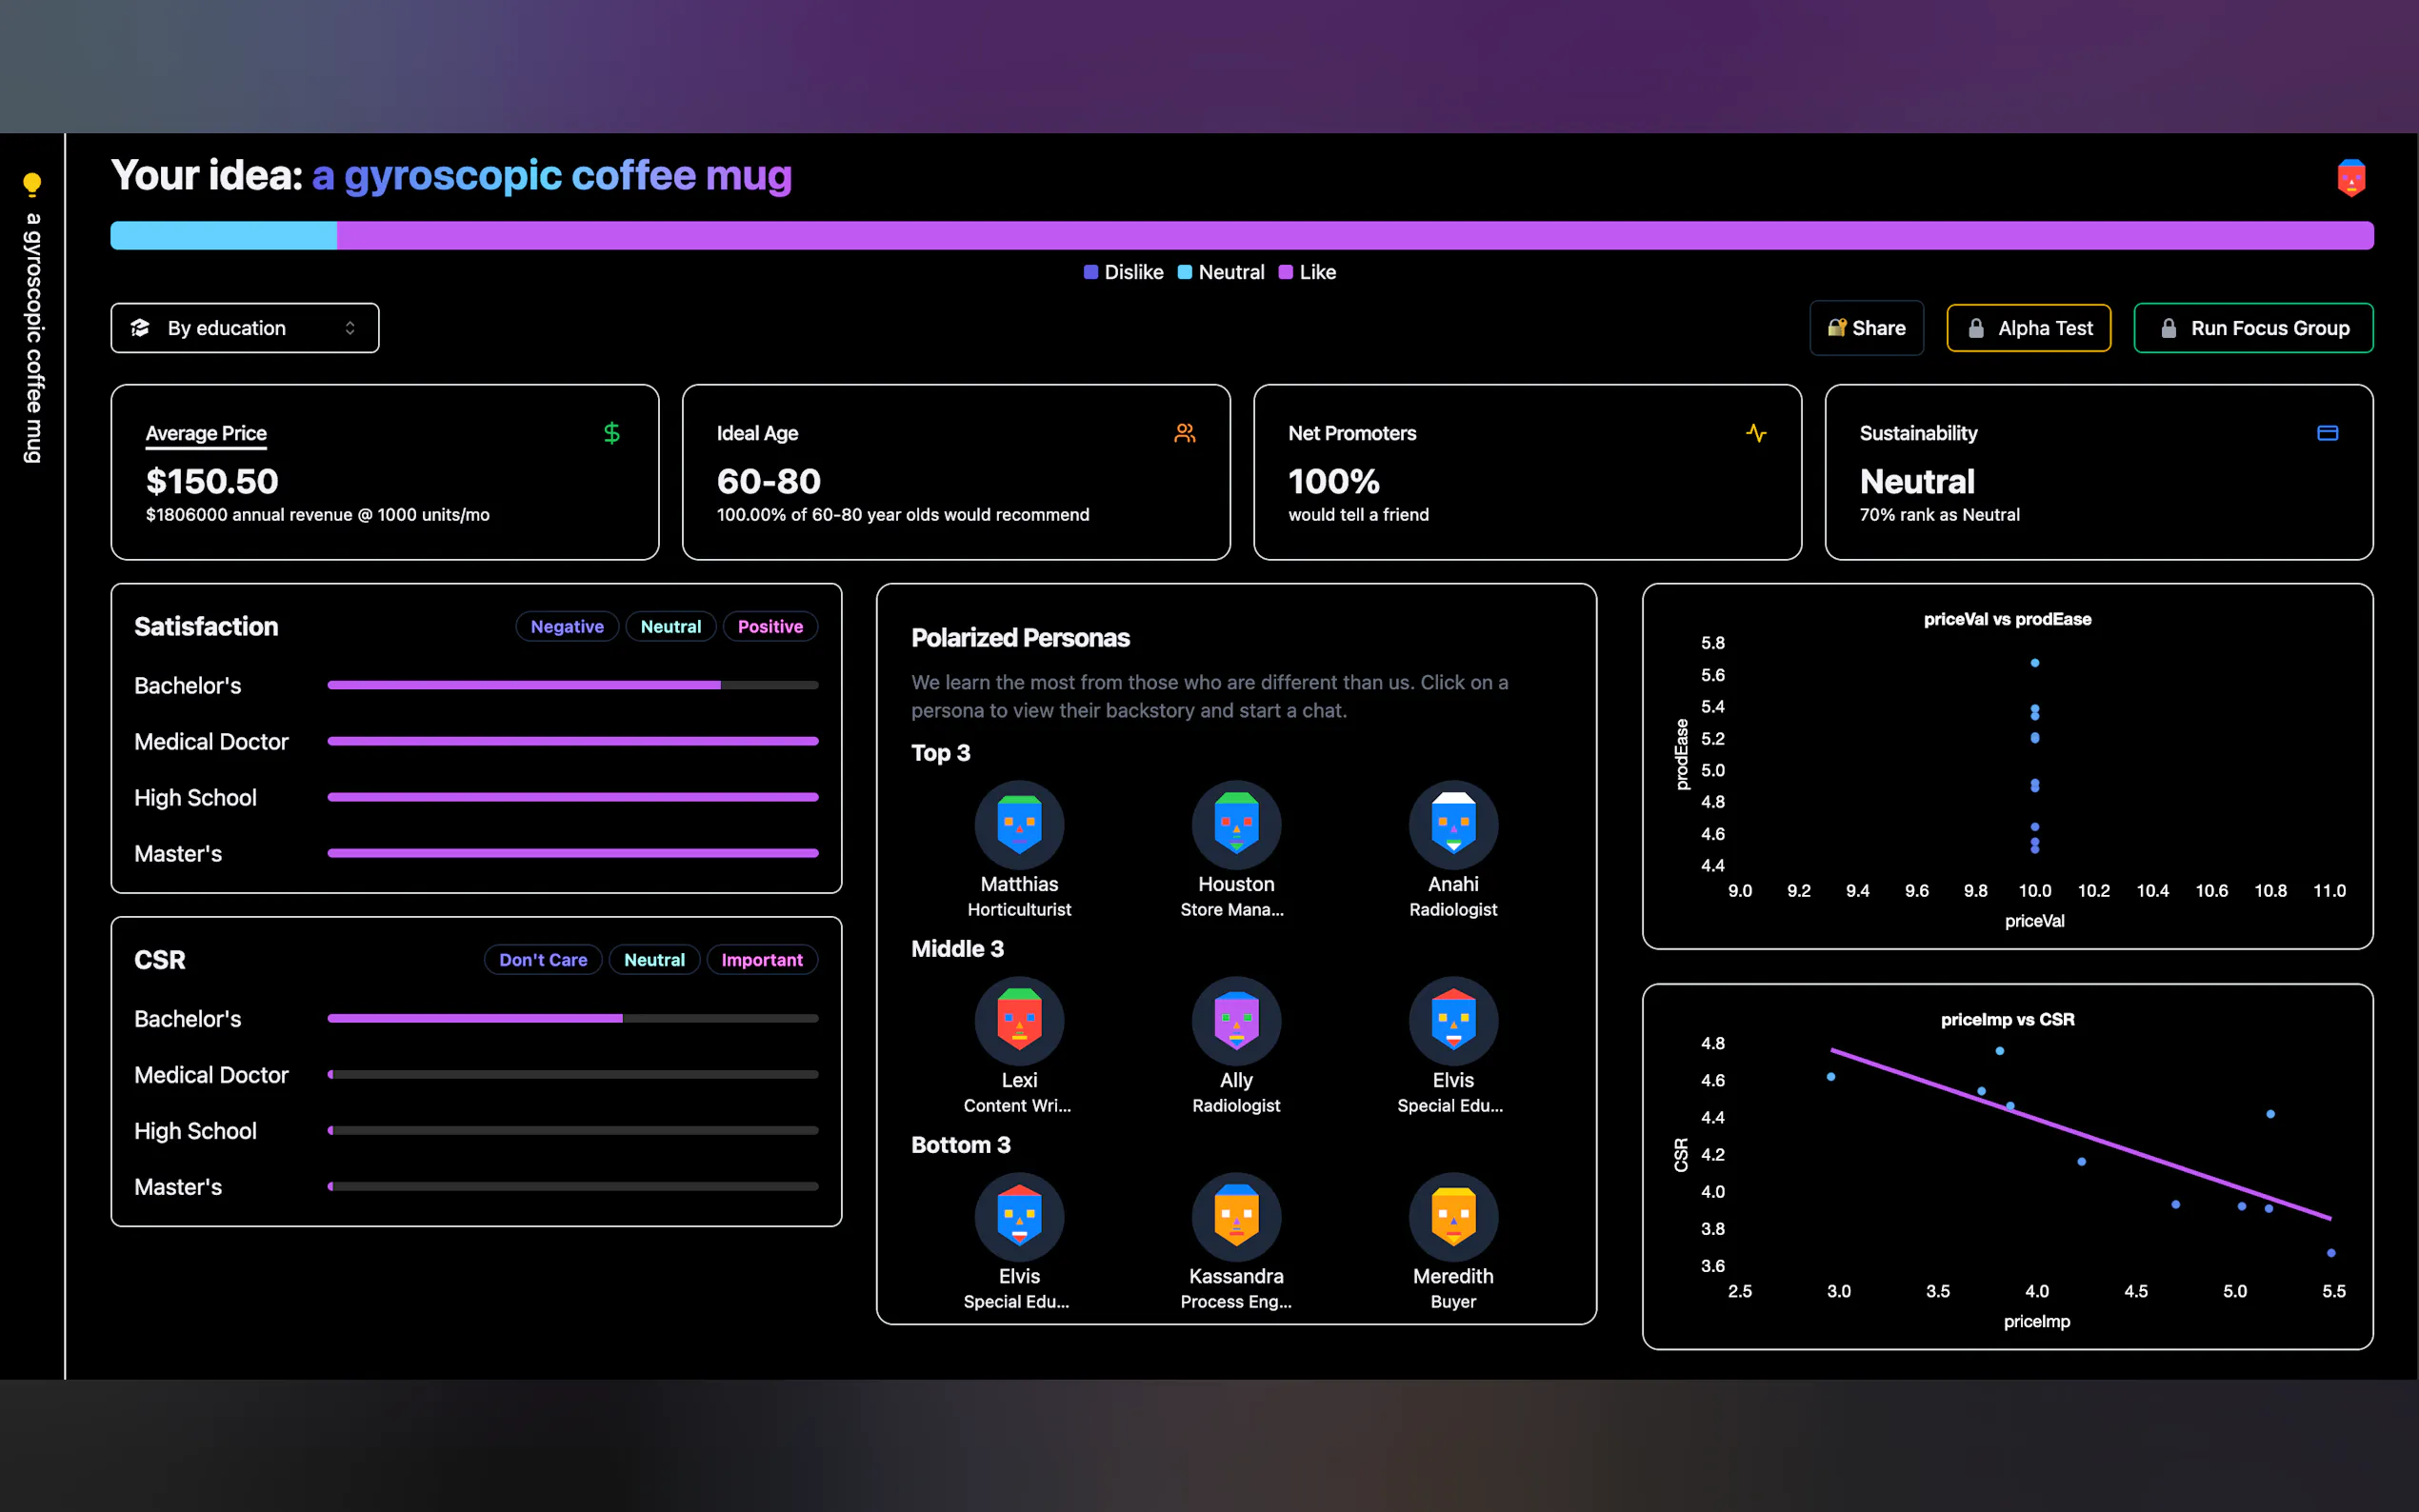2419x1512 pixels.
Task: Toggle the Don't Care CSR filter
Action: tap(542, 960)
